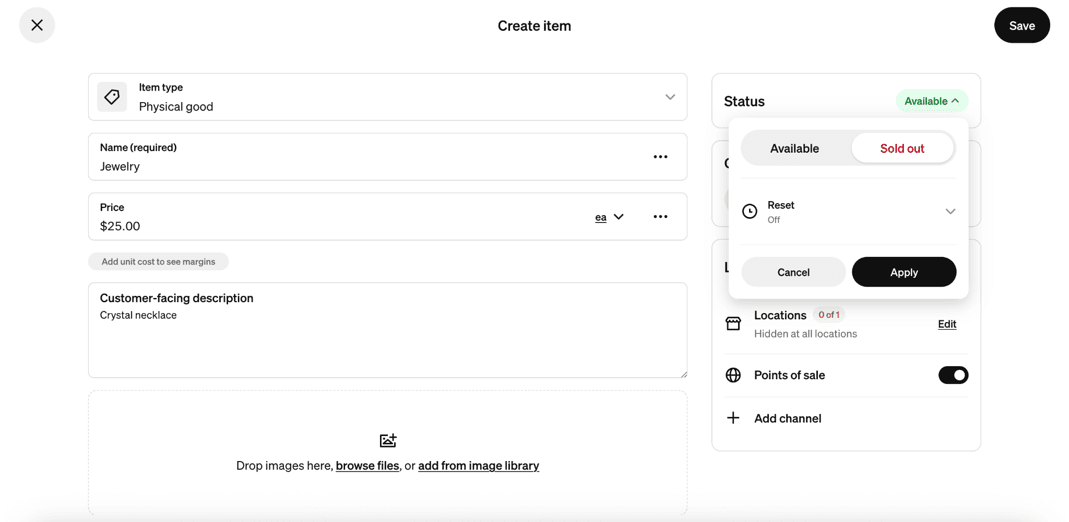This screenshot has width=1069, height=522.
Task: Edit the Customer-facing description text area
Action: pos(387,331)
